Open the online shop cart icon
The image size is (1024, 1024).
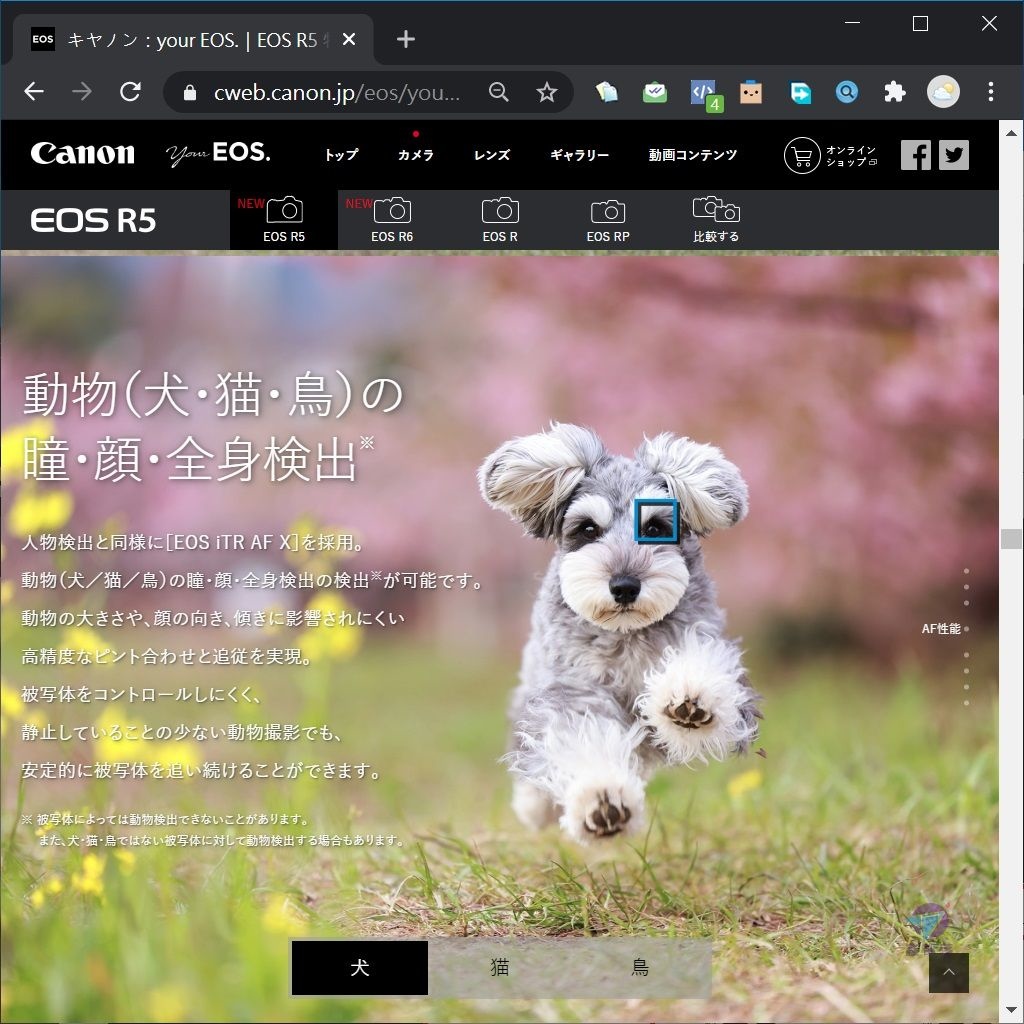pos(802,155)
